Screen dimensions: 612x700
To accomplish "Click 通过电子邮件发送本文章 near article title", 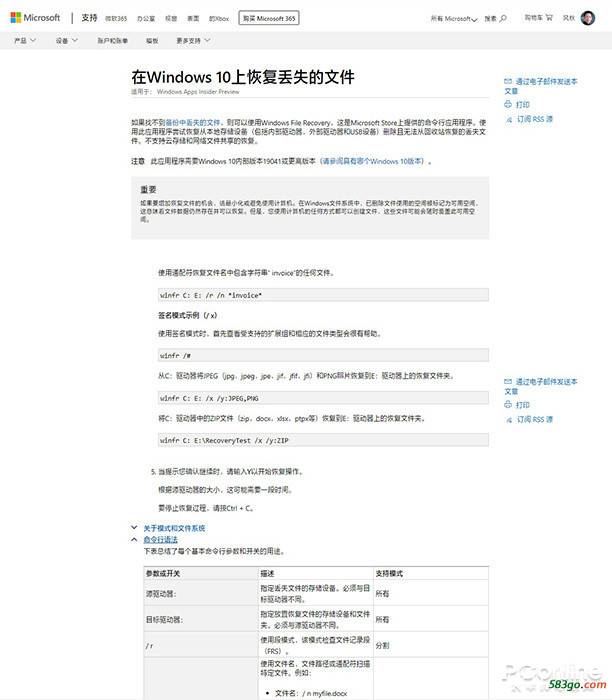I will (541, 86).
